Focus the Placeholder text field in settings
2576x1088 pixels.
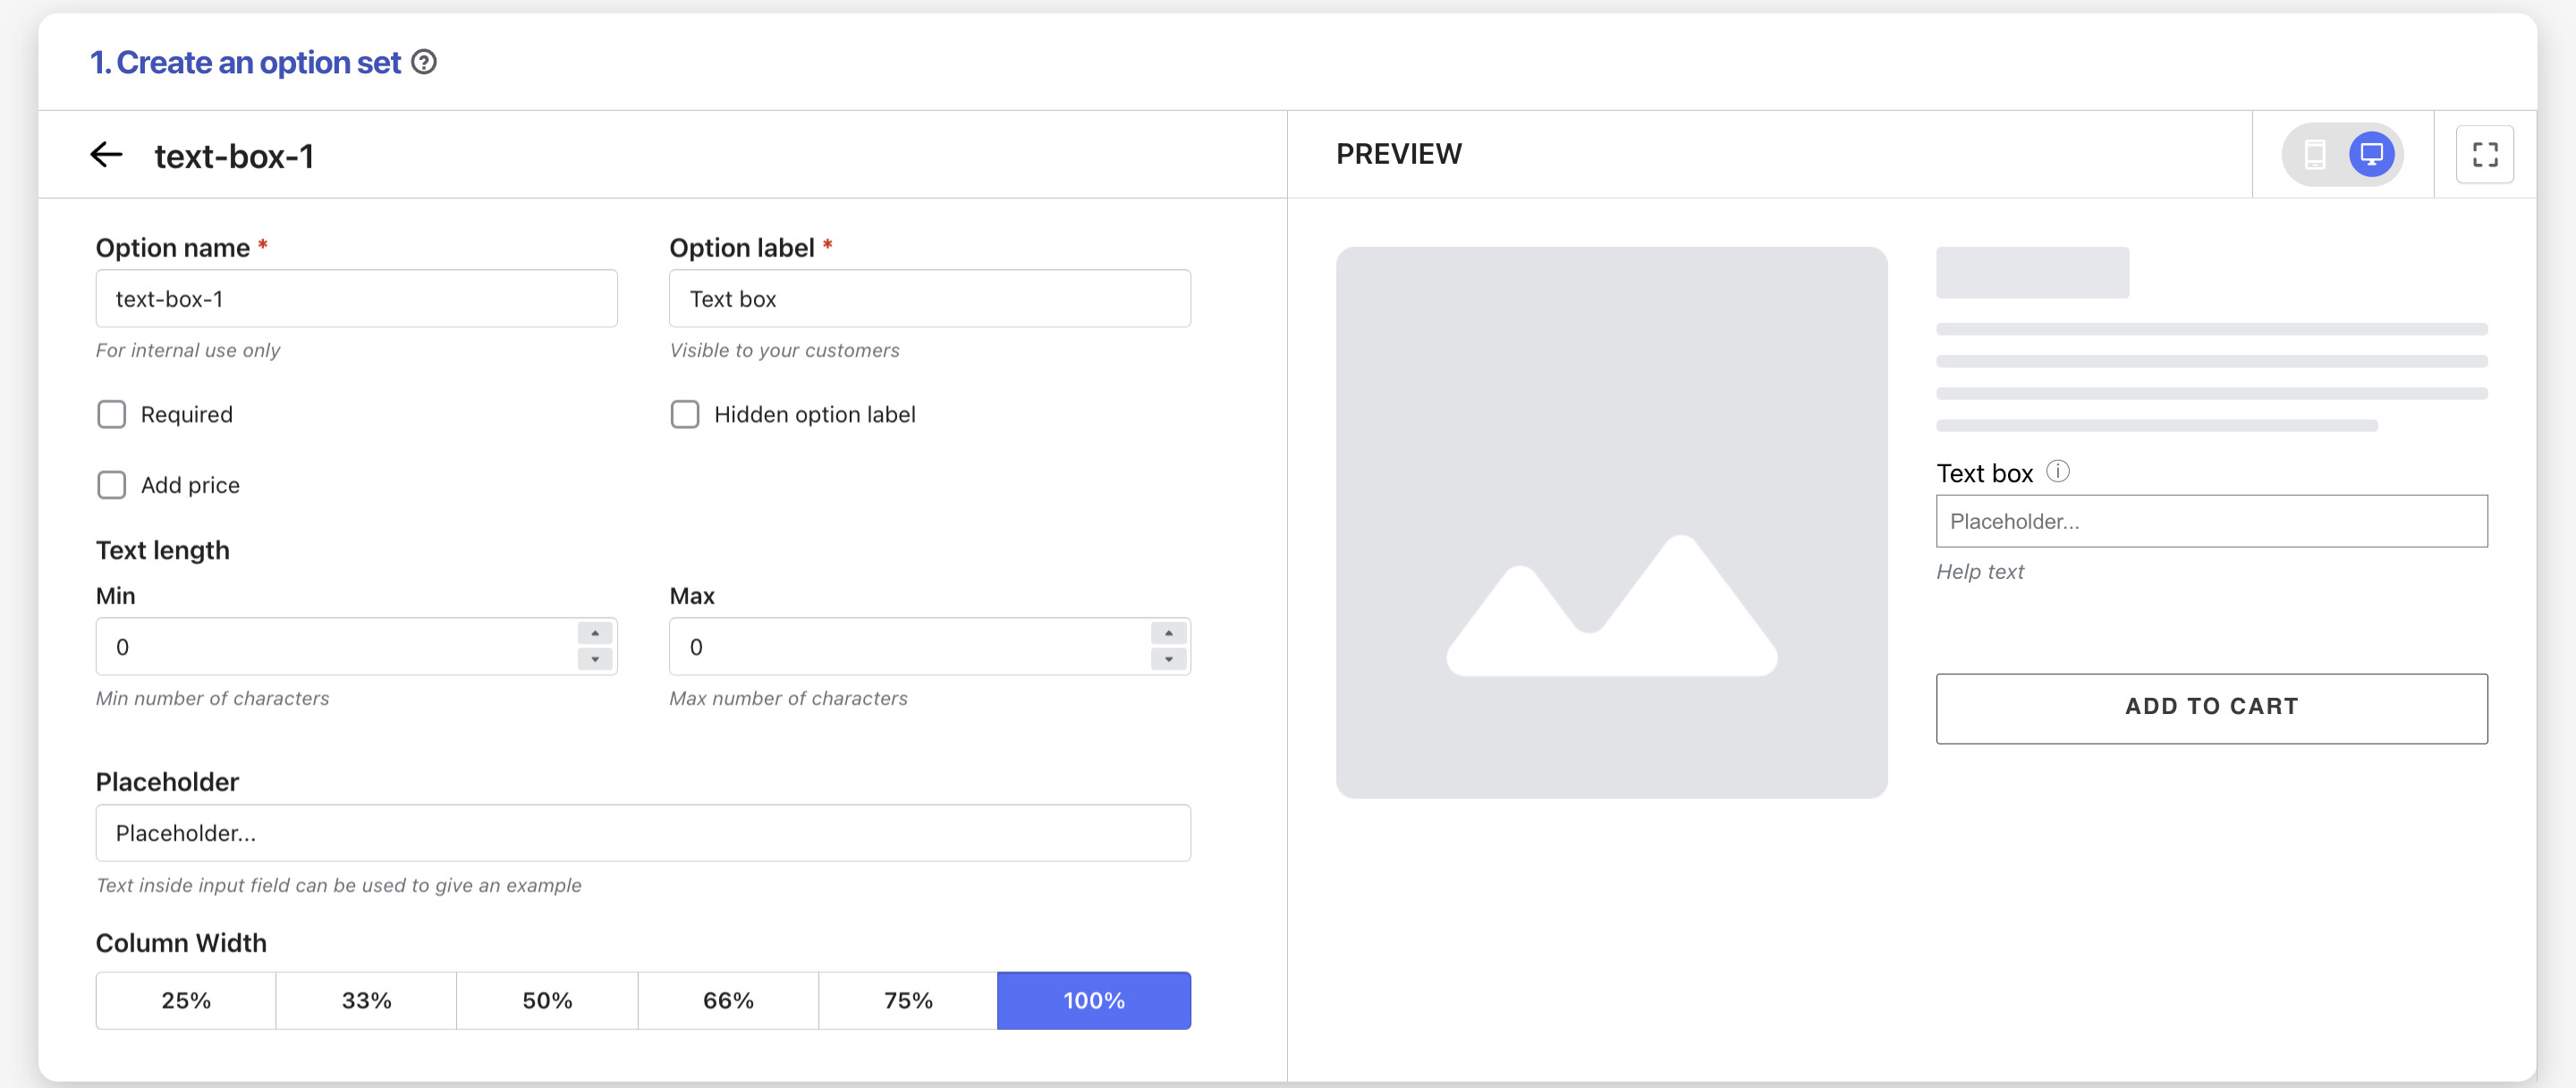pos(643,833)
